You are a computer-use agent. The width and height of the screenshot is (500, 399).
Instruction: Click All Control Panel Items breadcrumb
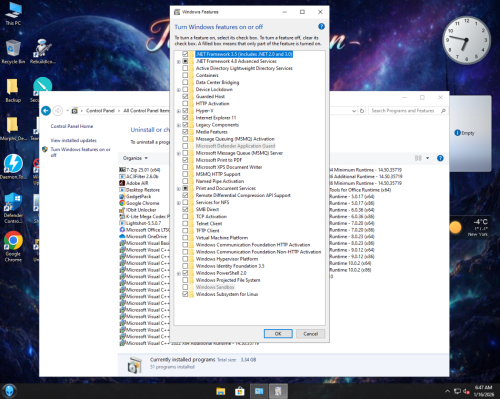coord(146,111)
